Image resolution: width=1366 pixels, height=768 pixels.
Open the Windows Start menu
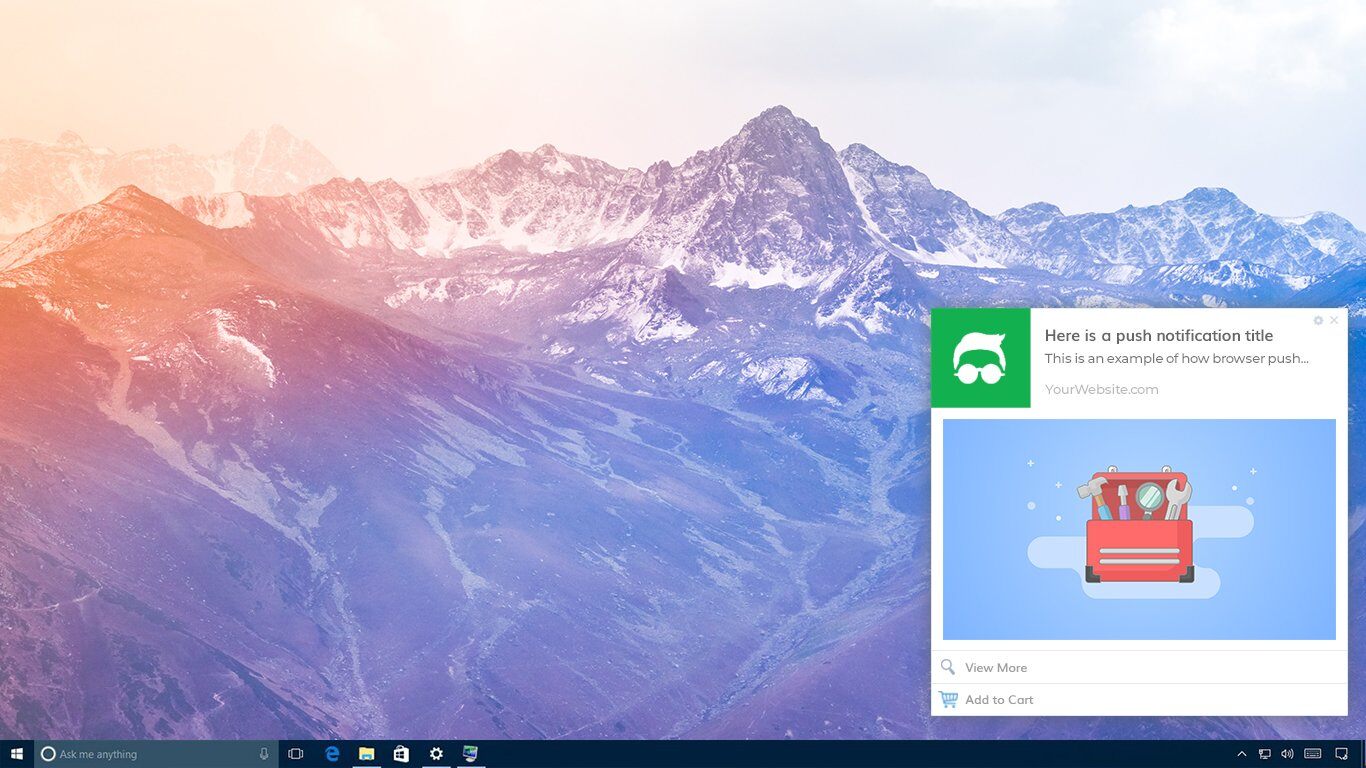click(x=17, y=754)
